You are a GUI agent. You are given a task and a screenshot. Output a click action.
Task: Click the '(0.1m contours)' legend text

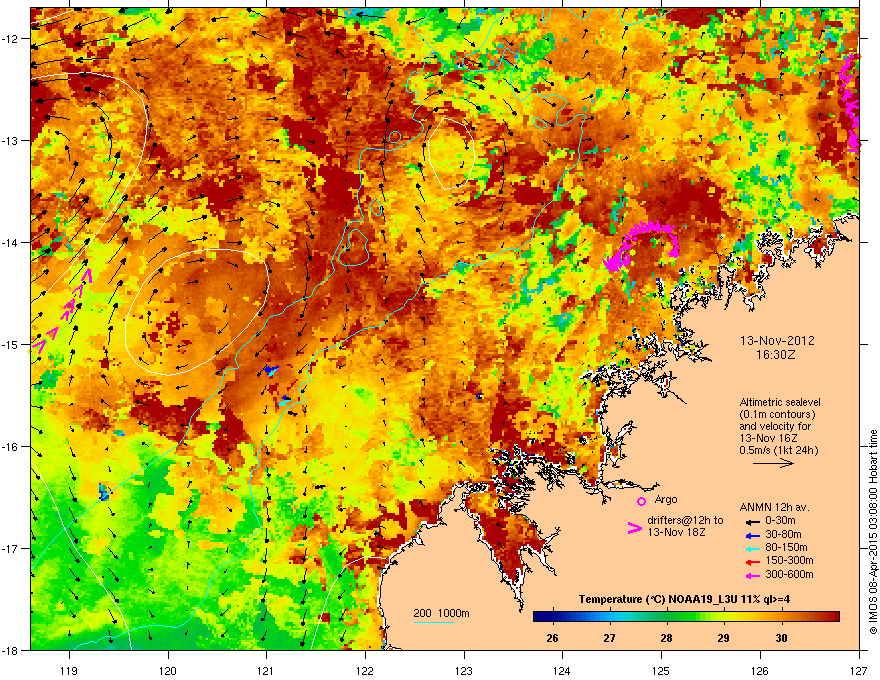tap(777, 415)
